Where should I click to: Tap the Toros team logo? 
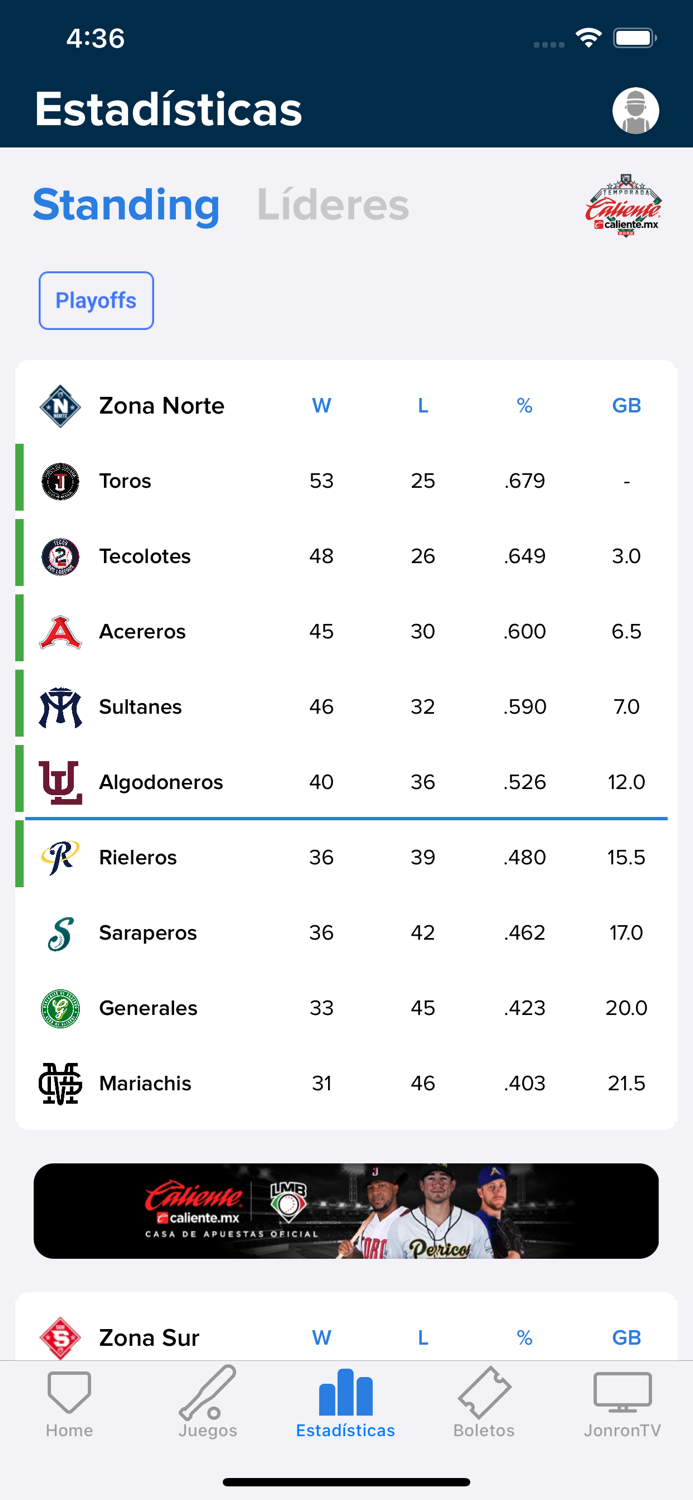(x=58, y=480)
